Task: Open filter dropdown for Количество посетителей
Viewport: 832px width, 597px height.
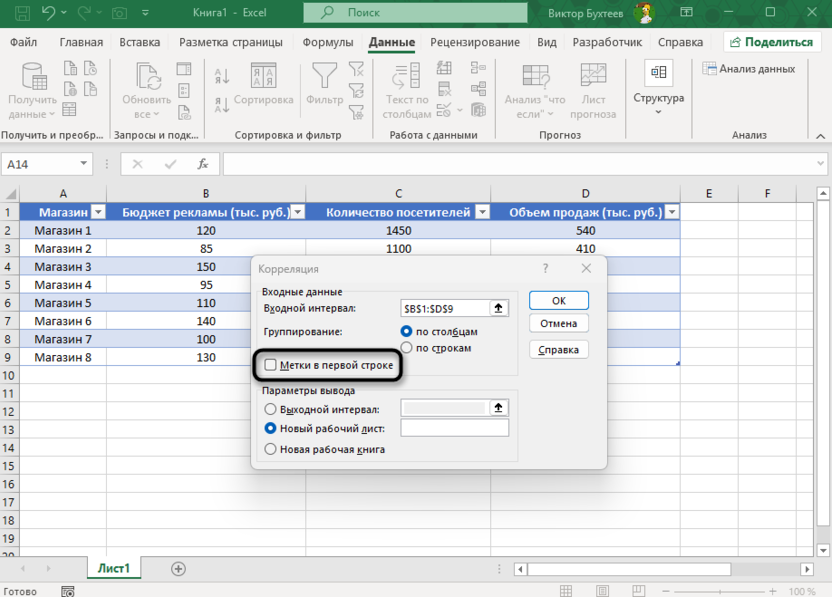Action: (x=482, y=212)
